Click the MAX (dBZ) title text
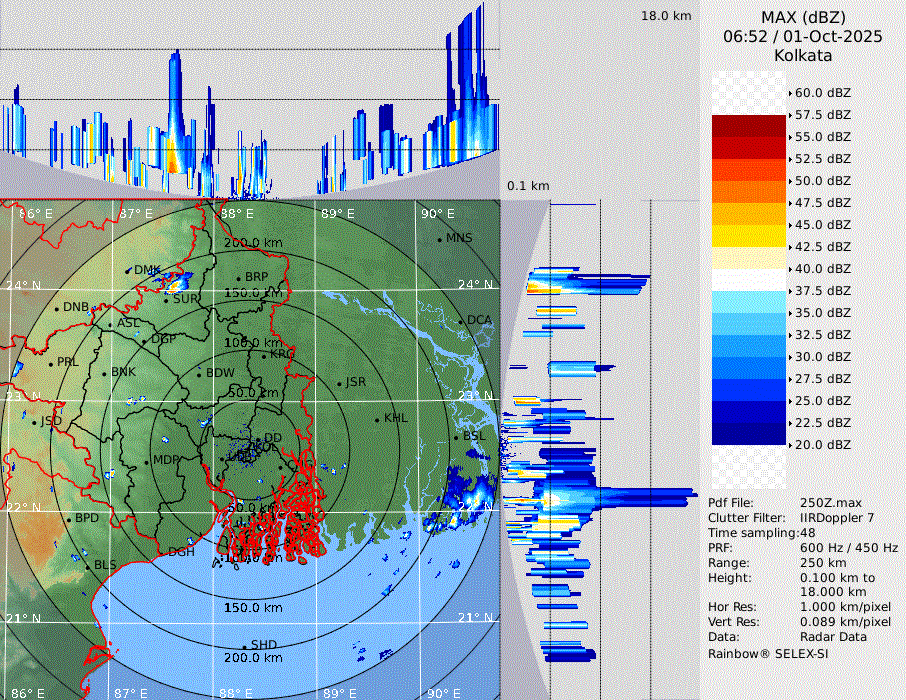This screenshot has width=906, height=700. click(803, 17)
